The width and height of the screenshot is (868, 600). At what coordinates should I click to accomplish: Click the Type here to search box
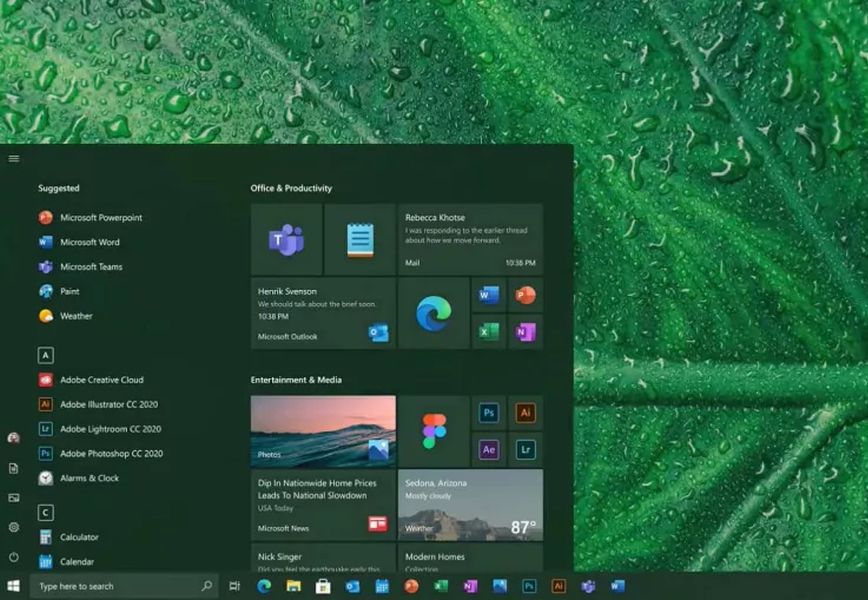[x=123, y=586]
